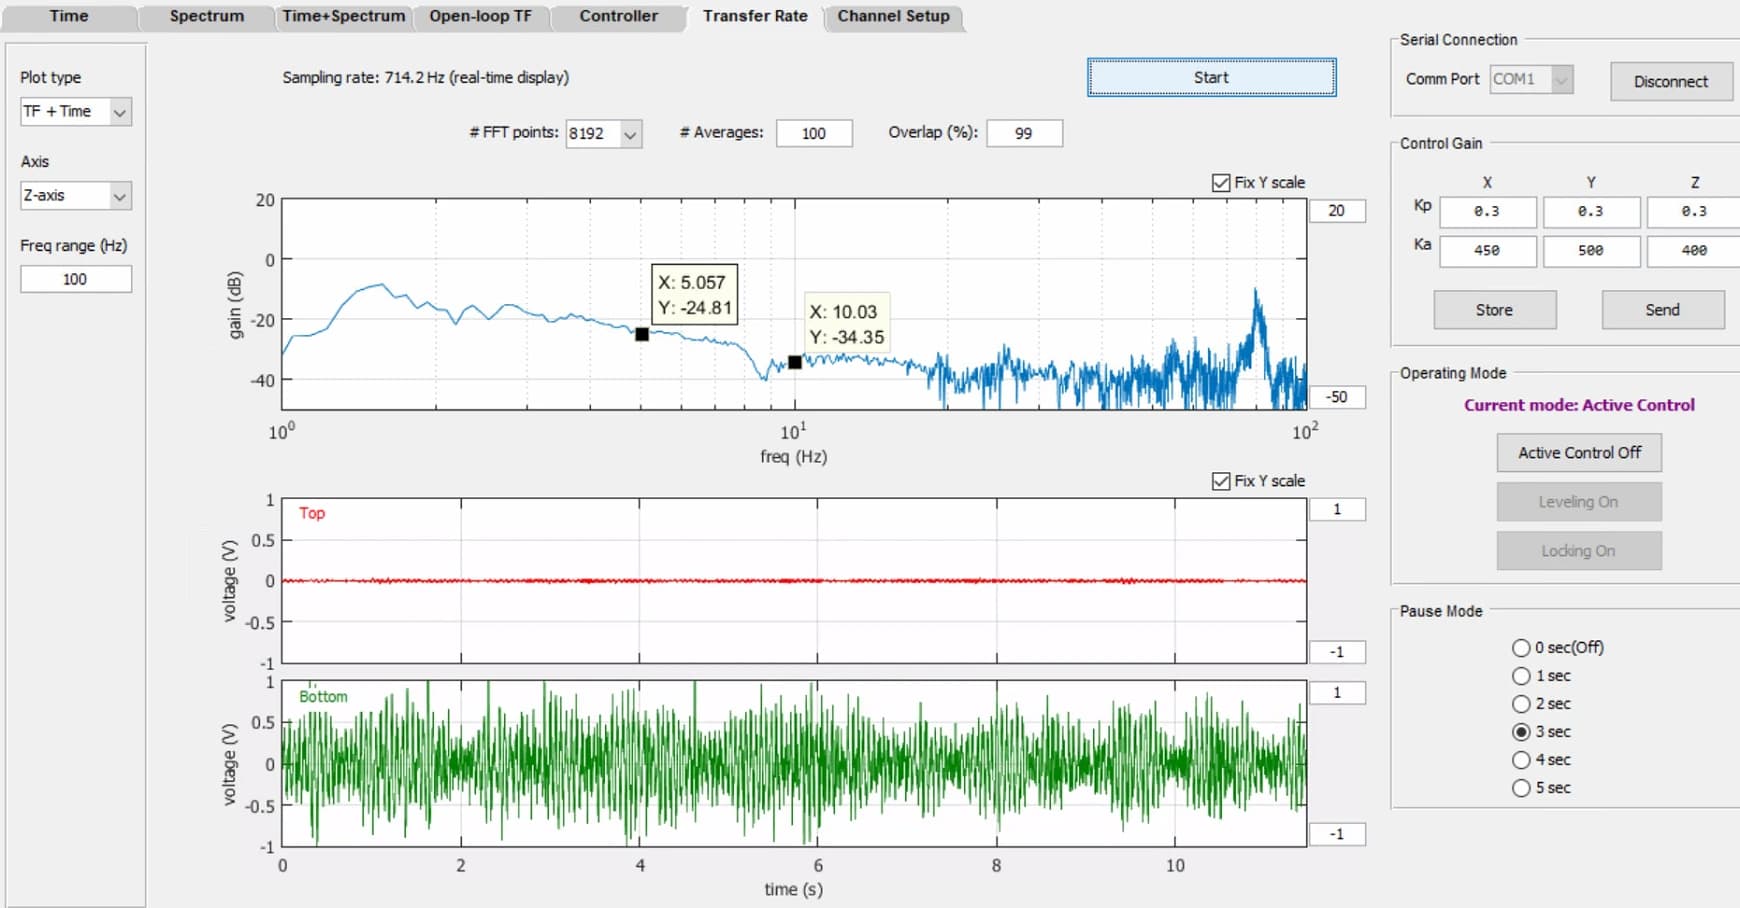The image size is (1740, 908).
Task: Expand the Plot type dropdown
Action: tap(76, 111)
